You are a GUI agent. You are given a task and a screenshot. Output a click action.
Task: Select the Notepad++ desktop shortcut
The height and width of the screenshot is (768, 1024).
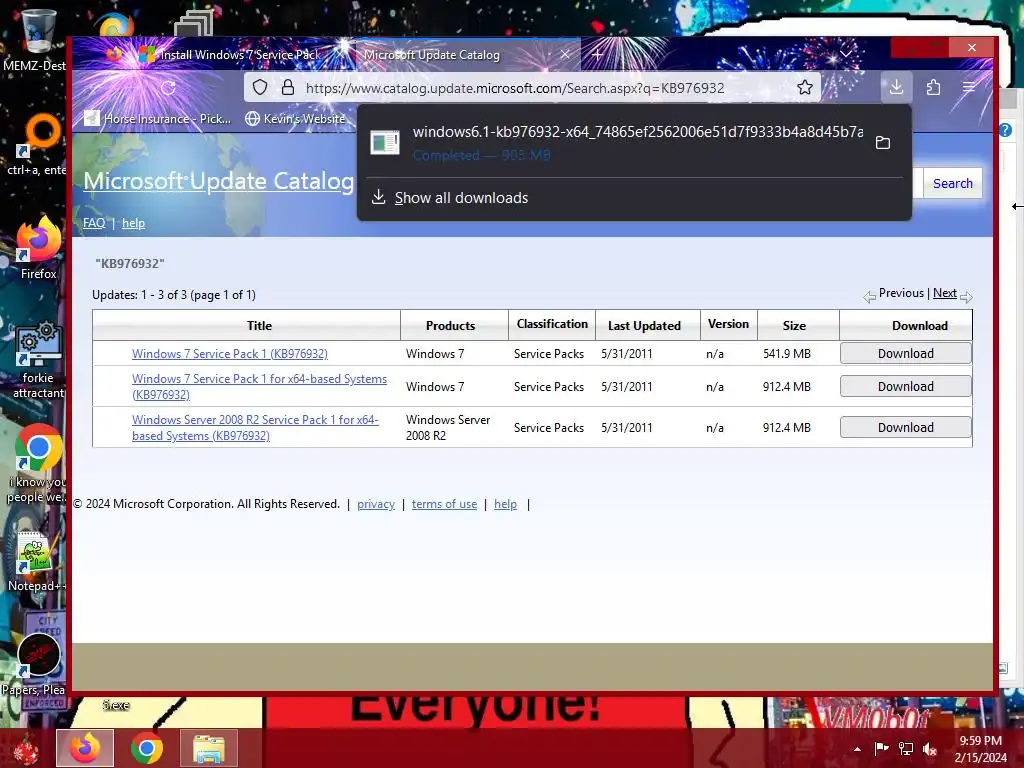point(35,562)
